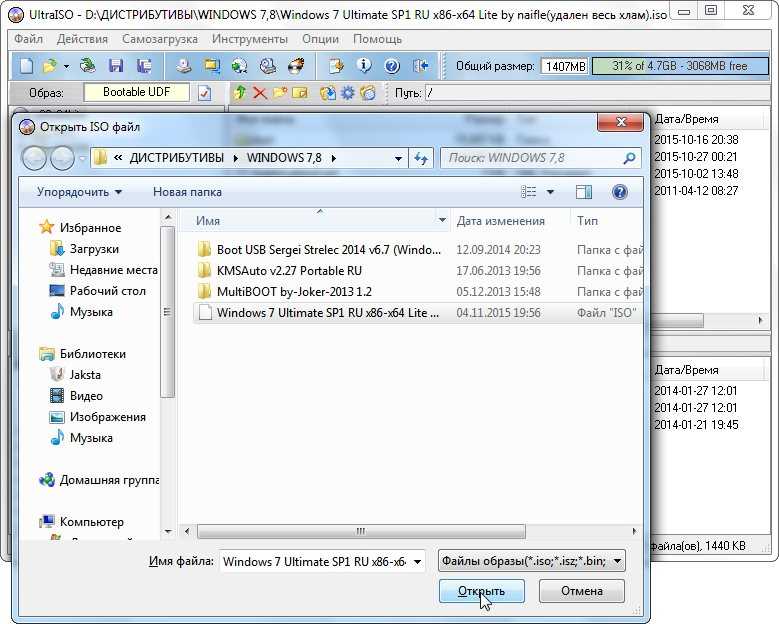Click the Новая папка button
Screen dimensions: 779x624
[187, 192]
